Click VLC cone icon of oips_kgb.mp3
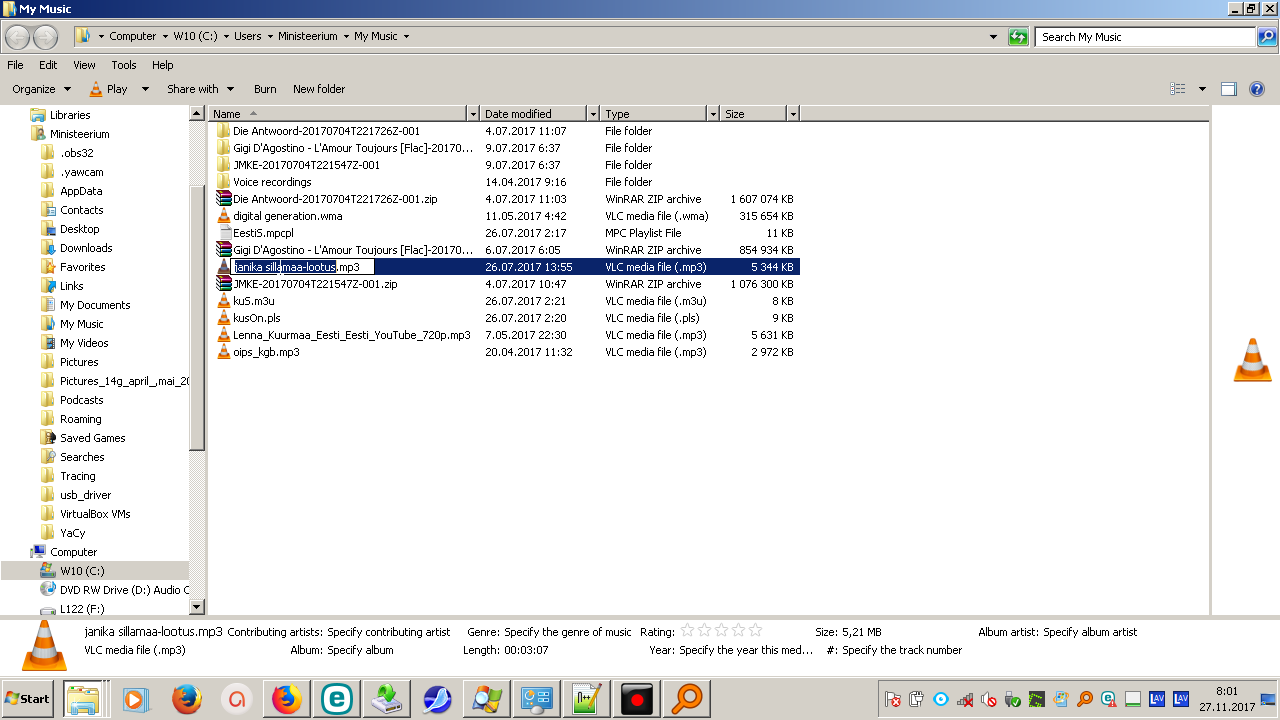 click(x=224, y=352)
